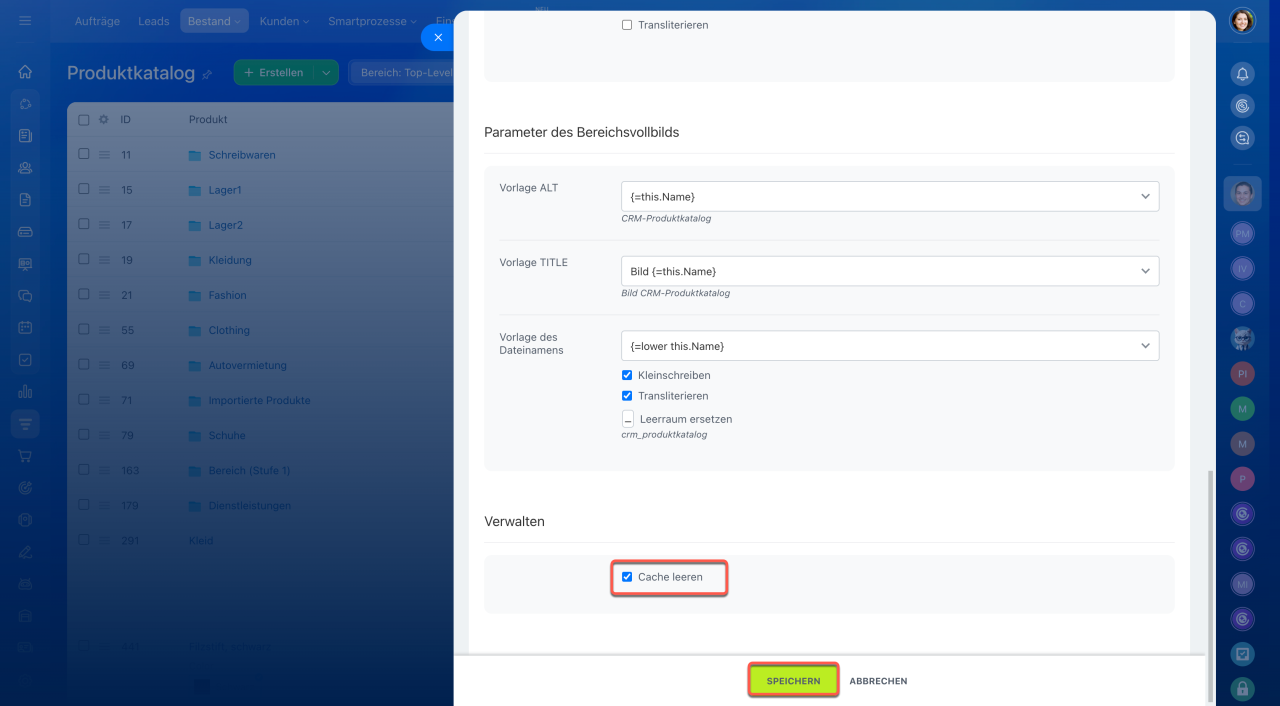Click the Leerraum ersetzen character field
The width and height of the screenshot is (1280, 706).
click(627, 419)
